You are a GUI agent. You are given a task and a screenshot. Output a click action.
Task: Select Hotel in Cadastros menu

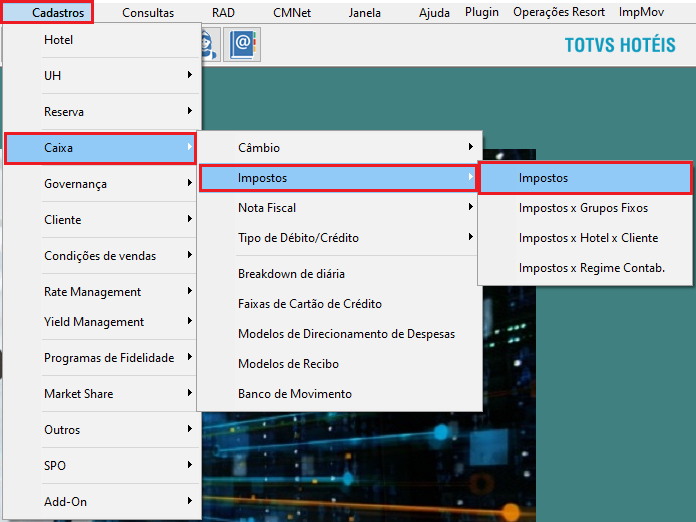point(101,40)
